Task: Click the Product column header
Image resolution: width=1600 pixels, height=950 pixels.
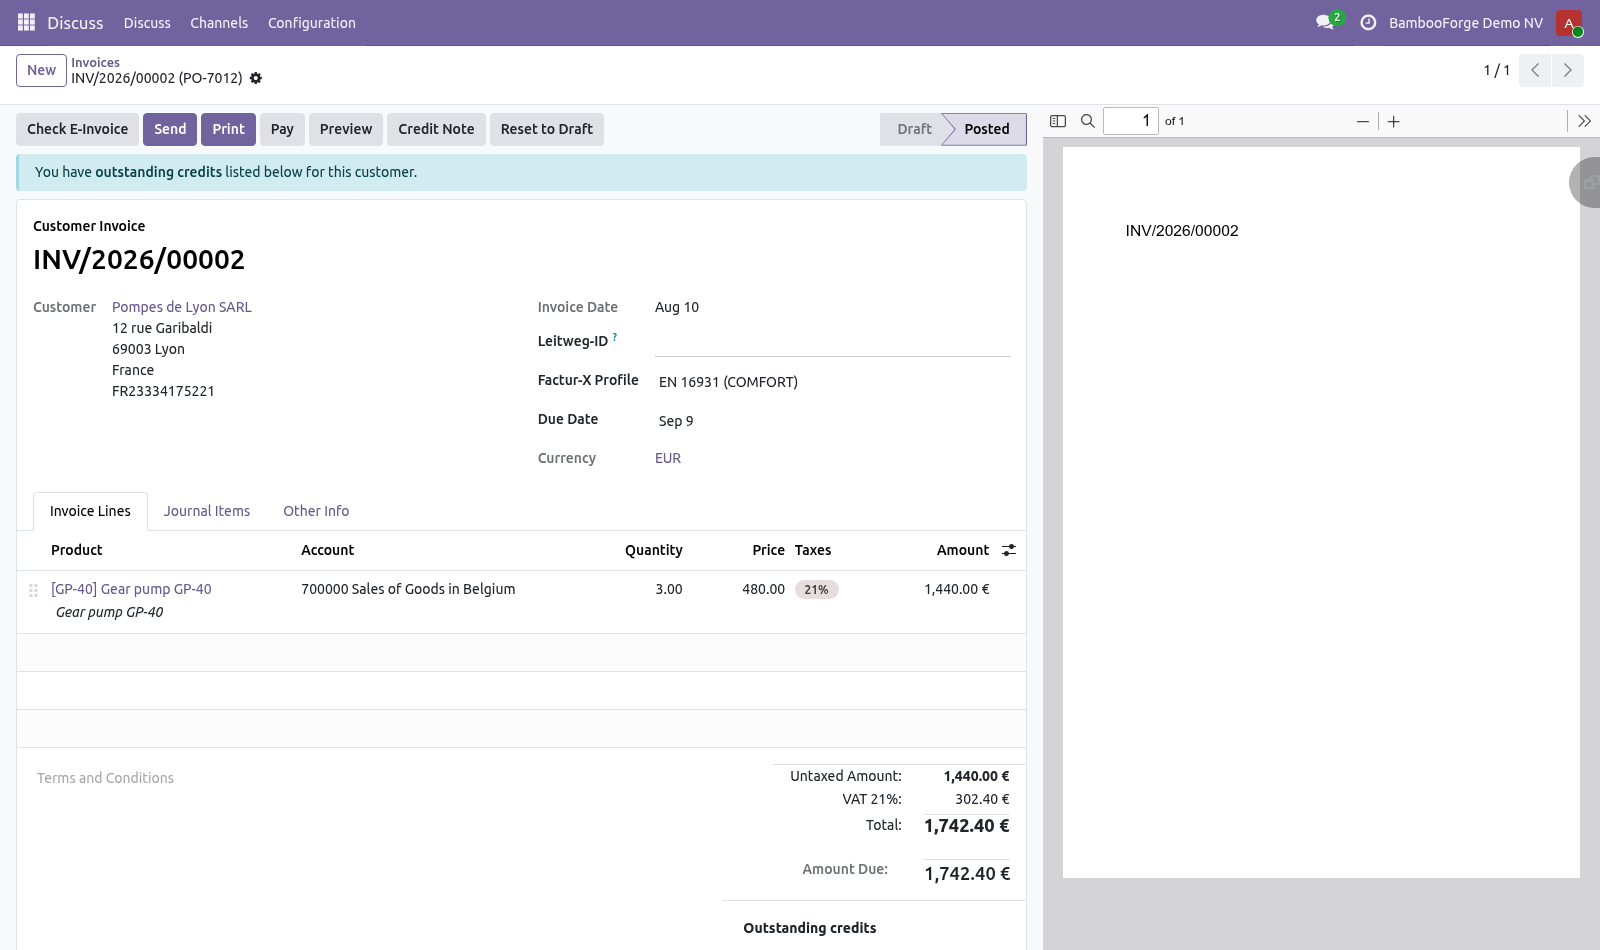Action: pyautogui.click(x=77, y=550)
